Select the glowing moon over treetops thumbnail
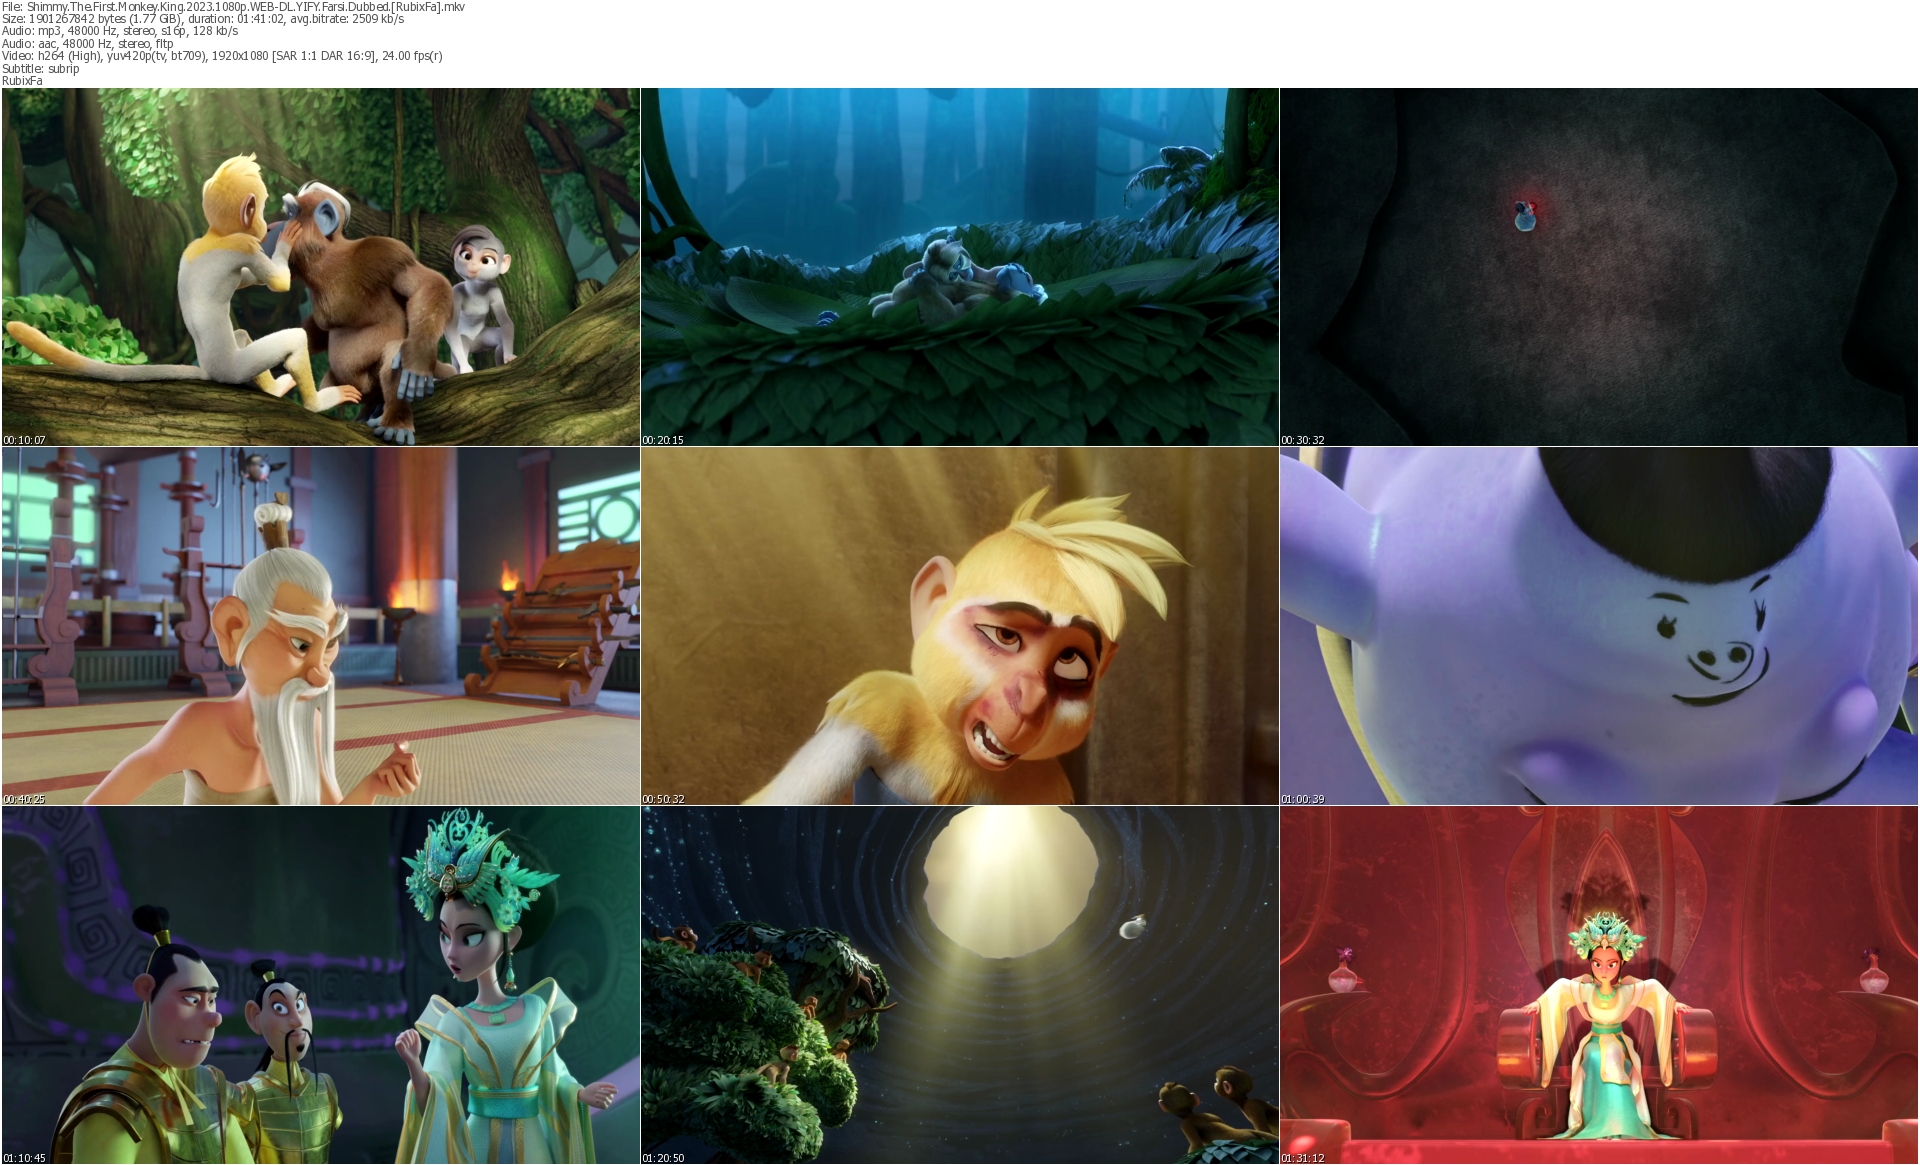Screen dimensions: 1920x1165 pos(960,985)
